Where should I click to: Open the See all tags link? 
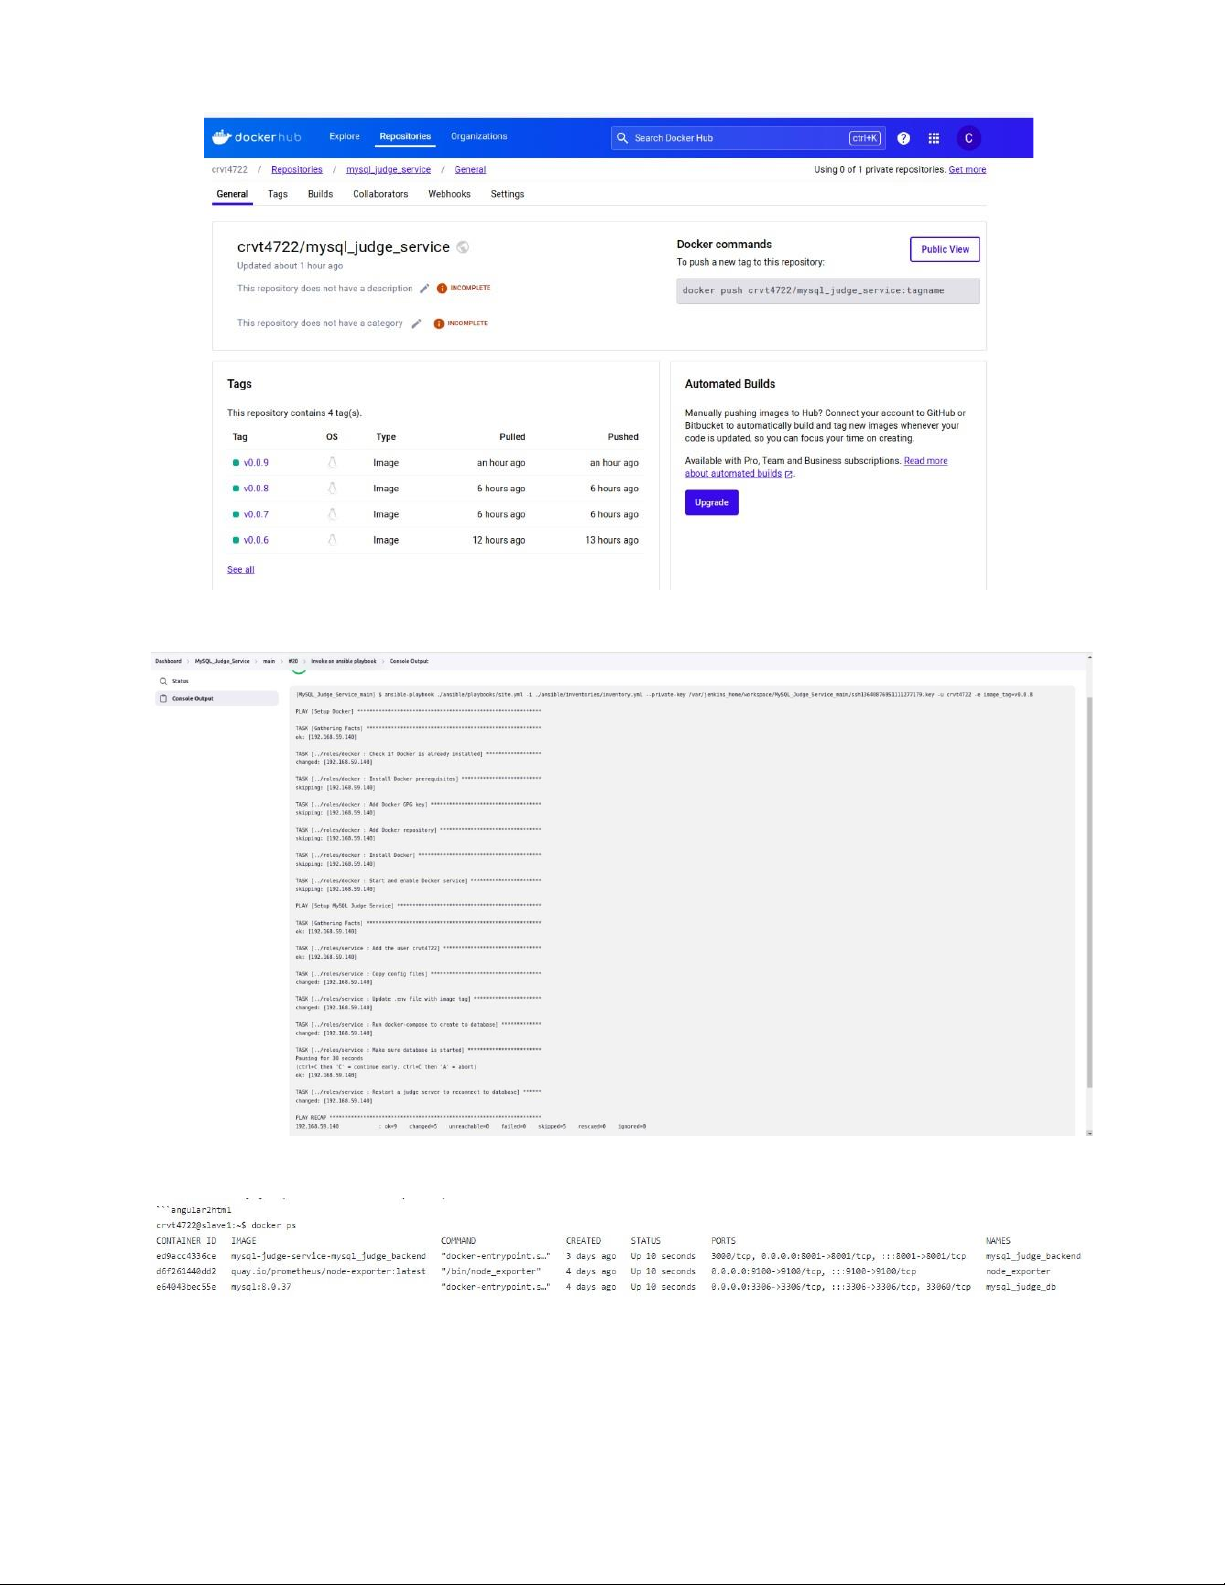point(241,570)
